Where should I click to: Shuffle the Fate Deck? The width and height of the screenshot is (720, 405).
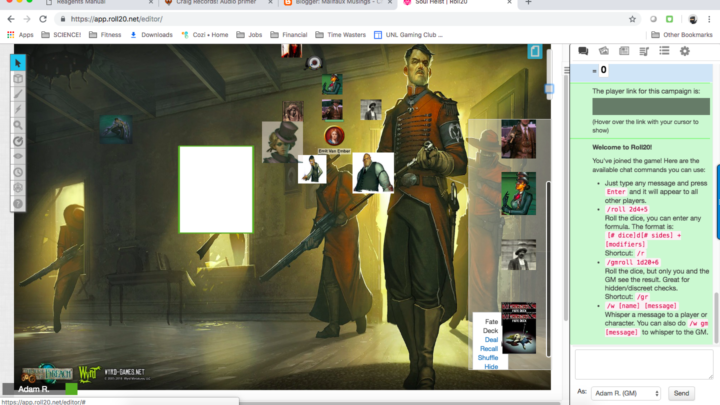coord(488,358)
